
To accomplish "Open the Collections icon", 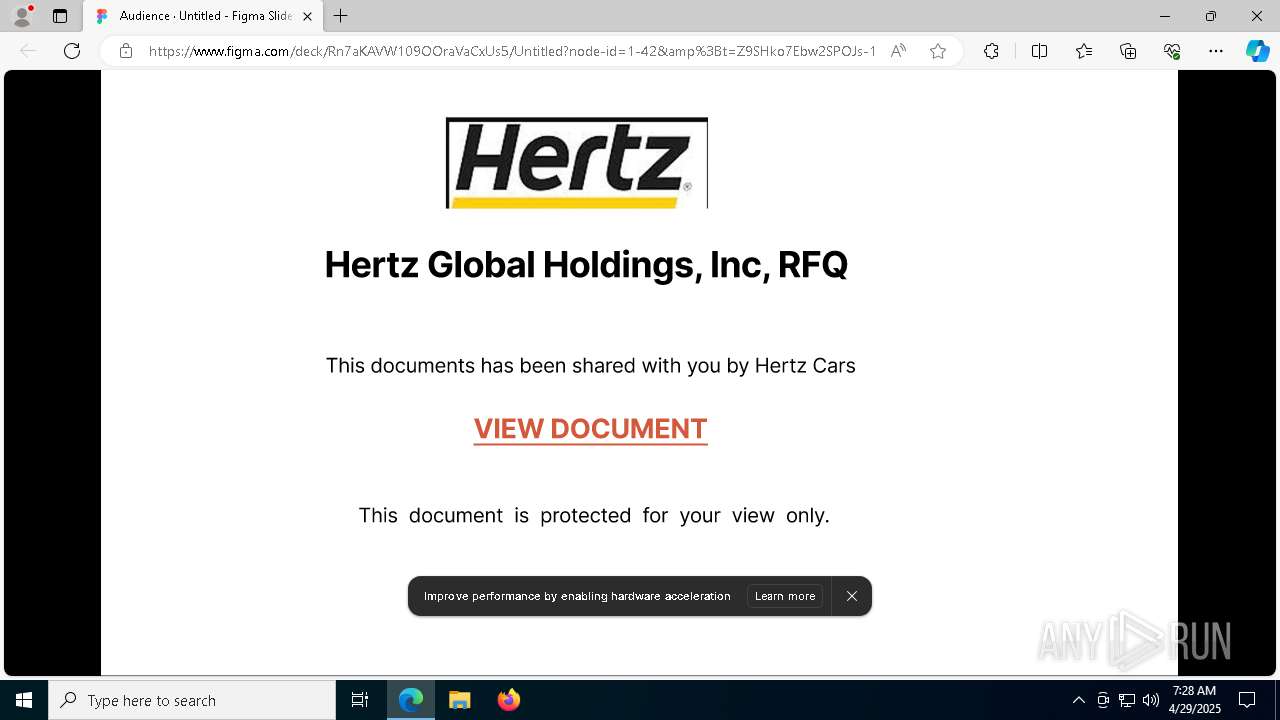I will pyautogui.click(x=1128, y=51).
